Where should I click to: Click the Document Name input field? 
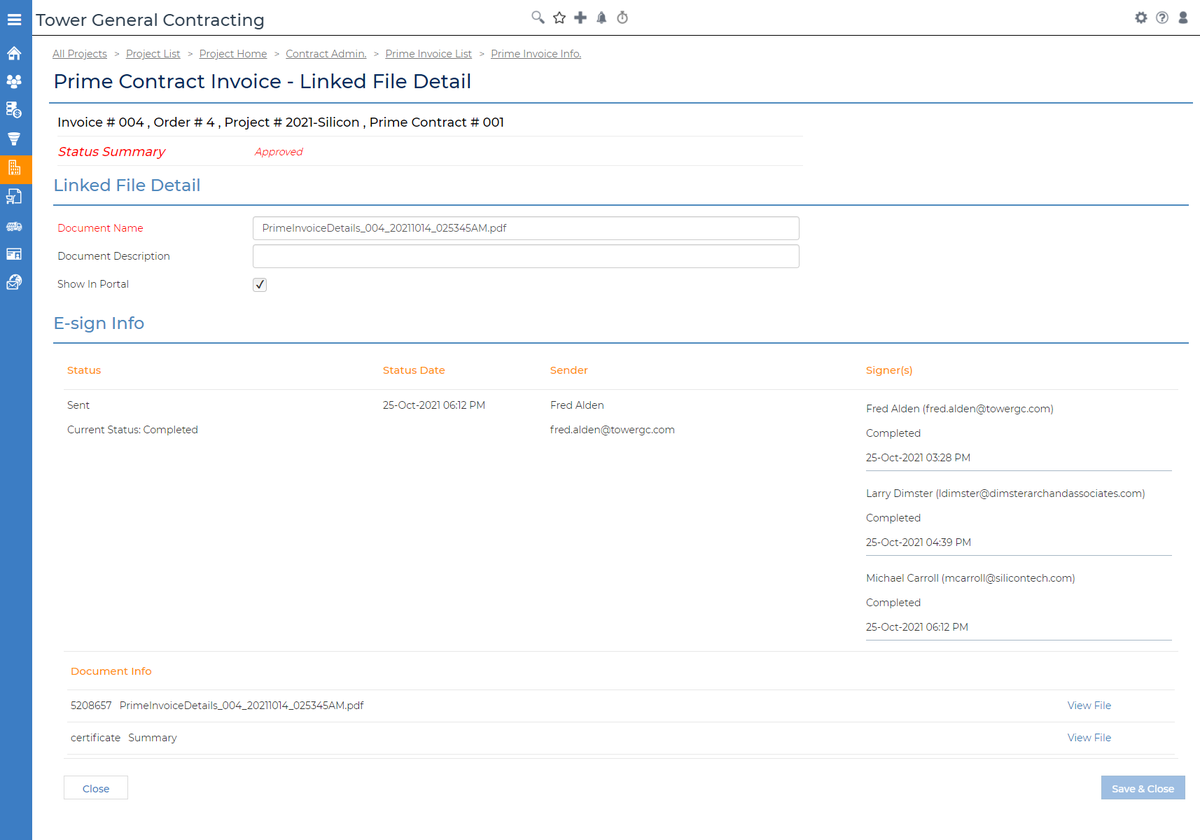526,228
